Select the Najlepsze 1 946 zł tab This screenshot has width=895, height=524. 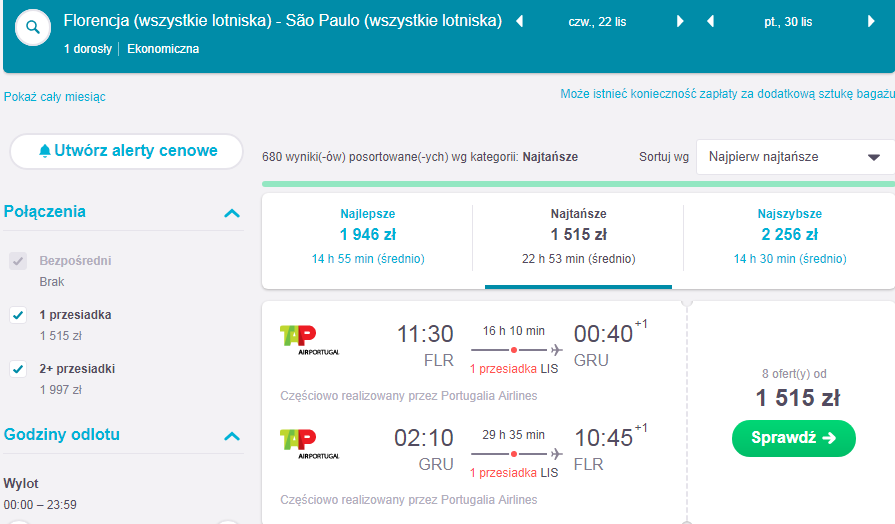point(368,236)
